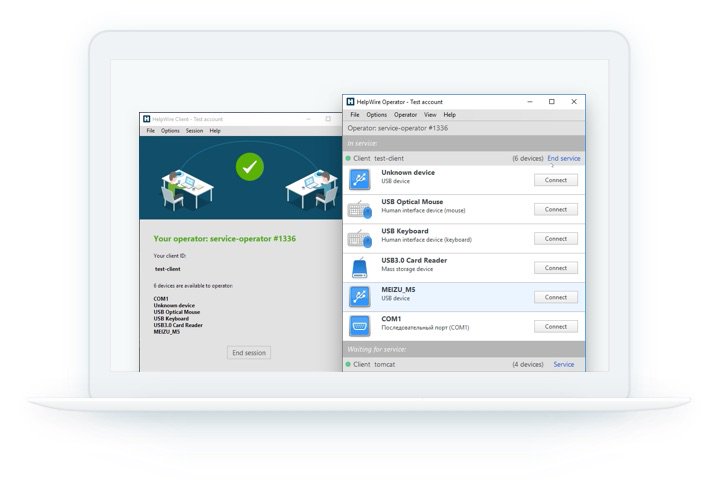Screen dimensions: 720x480
Task: Click Service link for client tomcat
Action: point(563,364)
